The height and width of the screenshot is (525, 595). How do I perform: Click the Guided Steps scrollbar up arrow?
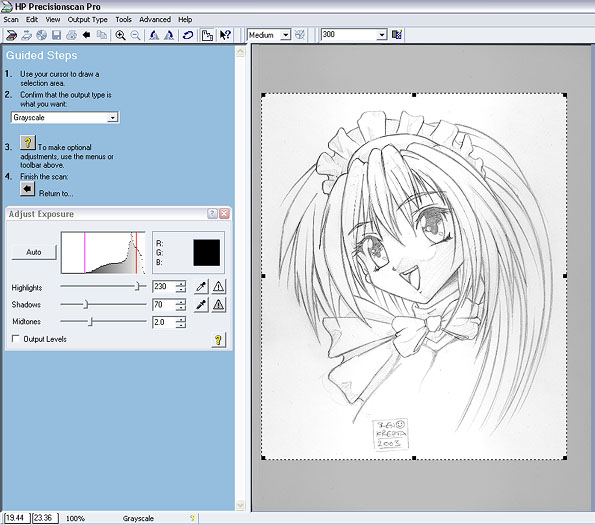tap(240, 51)
